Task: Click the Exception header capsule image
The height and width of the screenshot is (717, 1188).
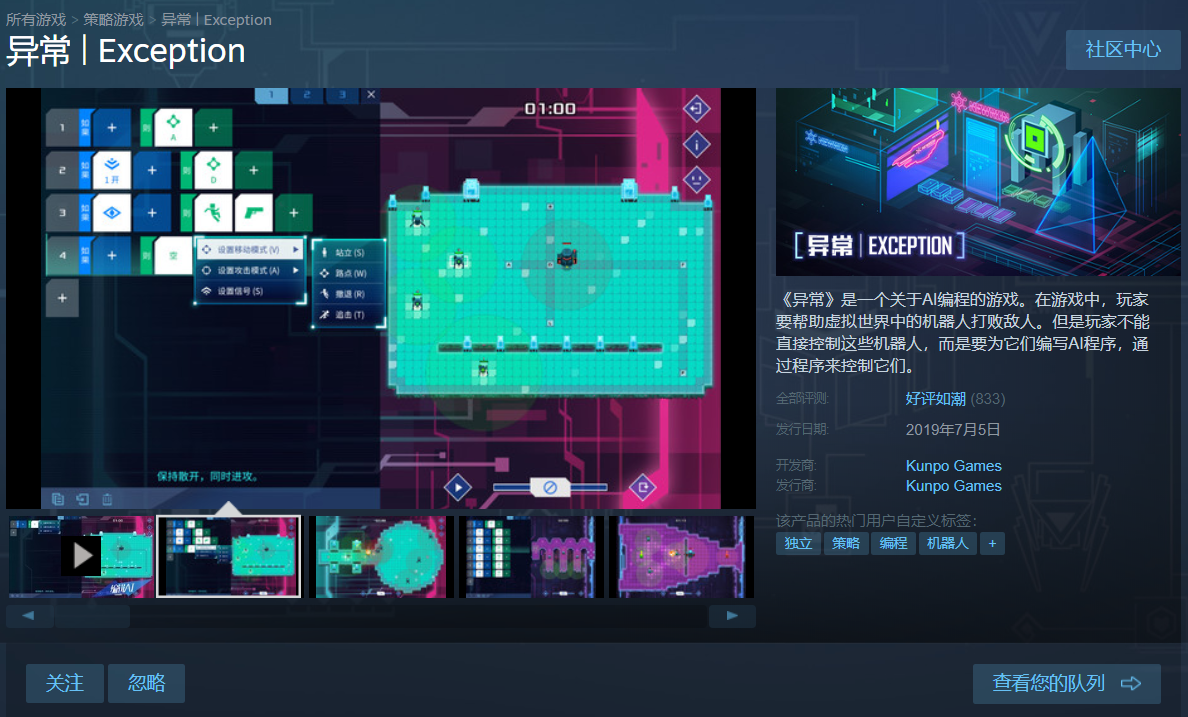Action: point(977,182)
